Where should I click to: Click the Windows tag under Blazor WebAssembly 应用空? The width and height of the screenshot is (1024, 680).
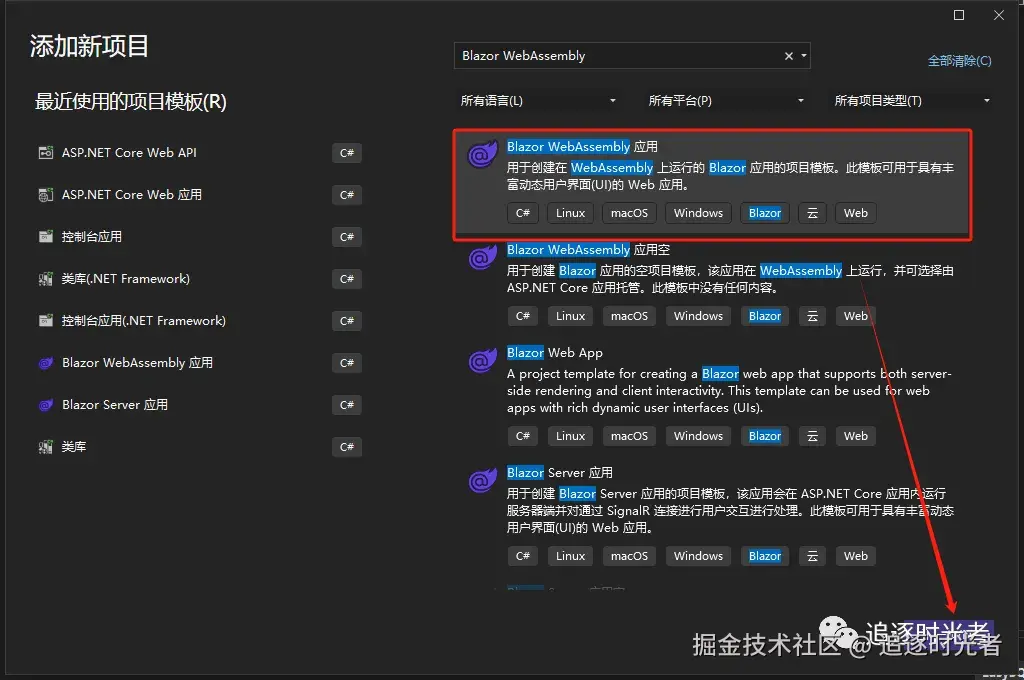698,316
